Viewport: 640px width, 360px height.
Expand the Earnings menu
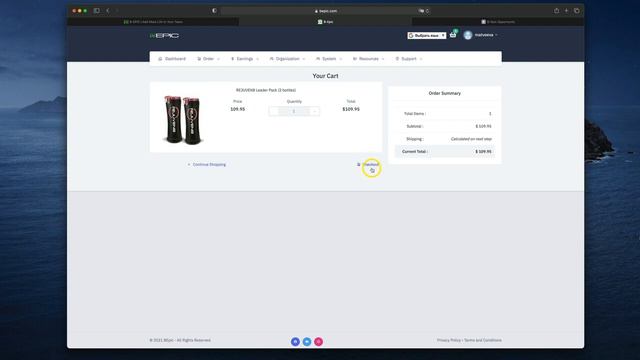coord(244,59)
